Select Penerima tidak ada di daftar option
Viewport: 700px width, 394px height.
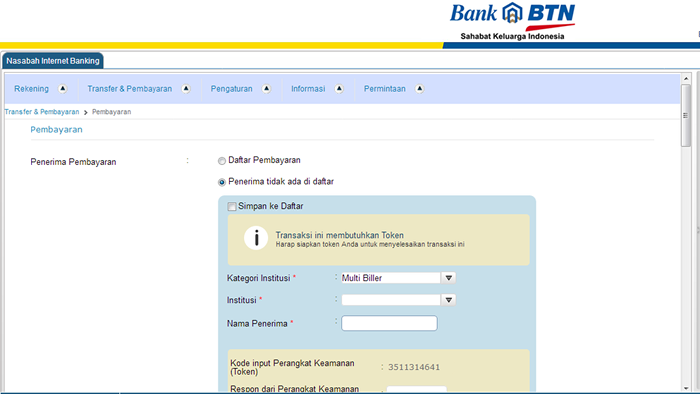pyautogui.click(x=221, y=182)
